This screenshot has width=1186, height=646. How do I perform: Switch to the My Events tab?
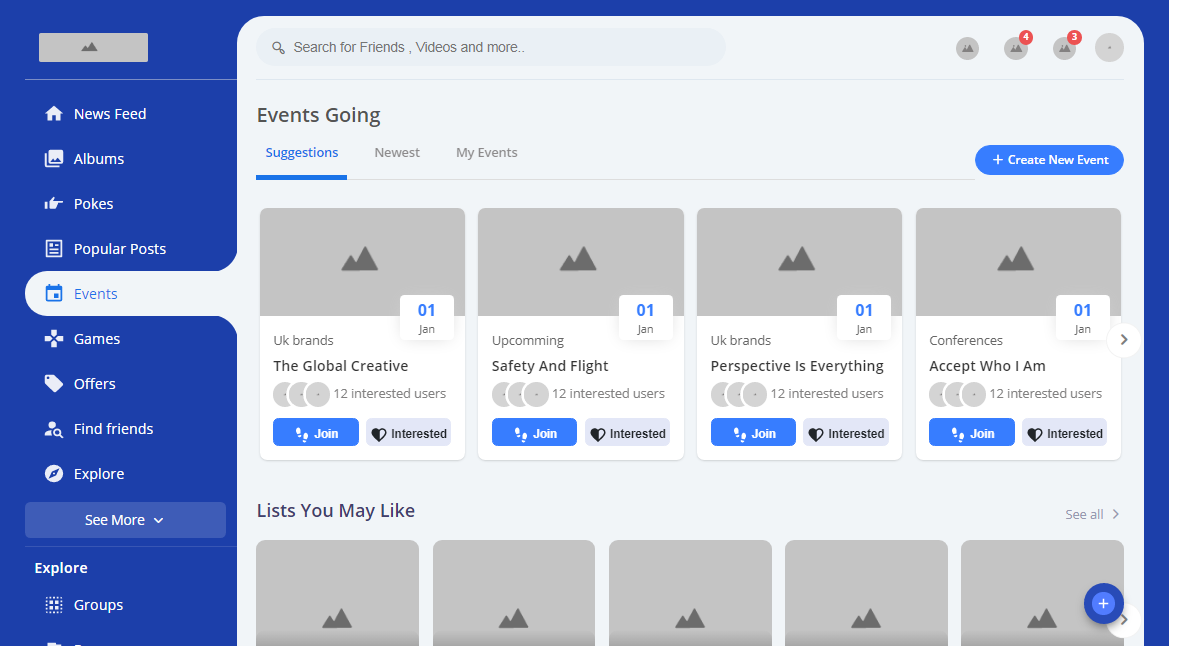(x=486, y=153)
